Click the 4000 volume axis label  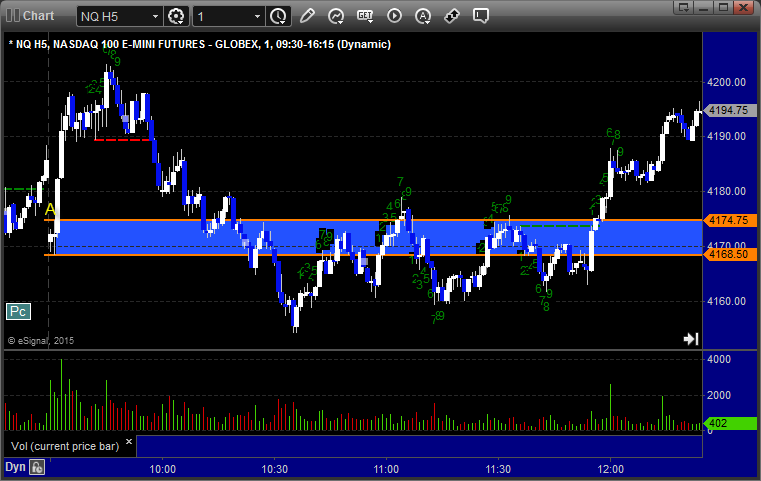[719, 359]
